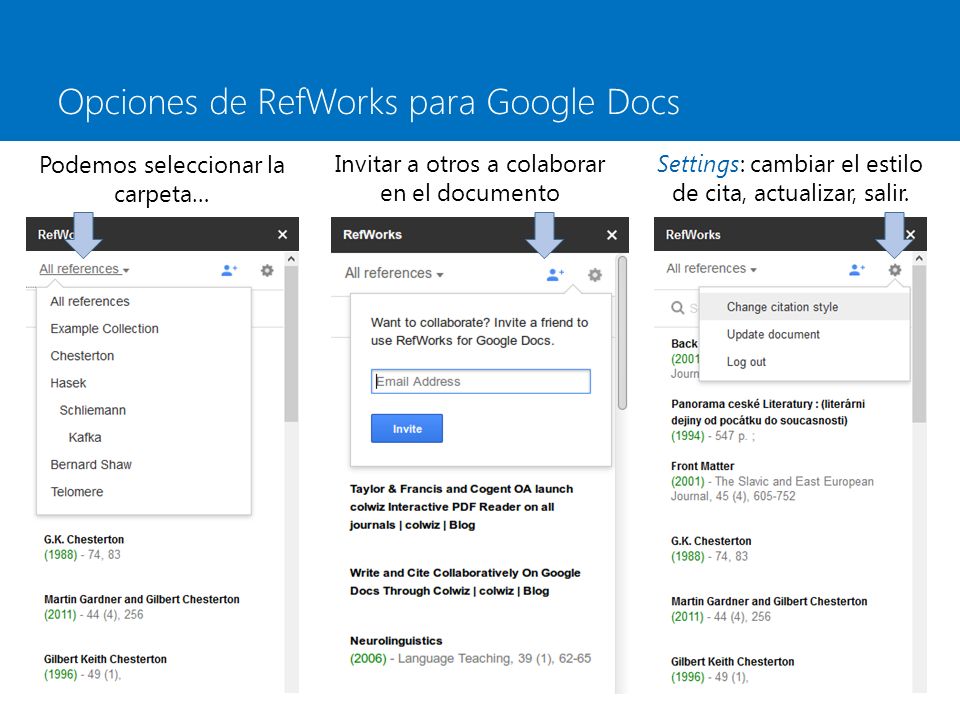960x720 pixels.
Task: Focus the Email Address field
Action: tap(481, 381)
